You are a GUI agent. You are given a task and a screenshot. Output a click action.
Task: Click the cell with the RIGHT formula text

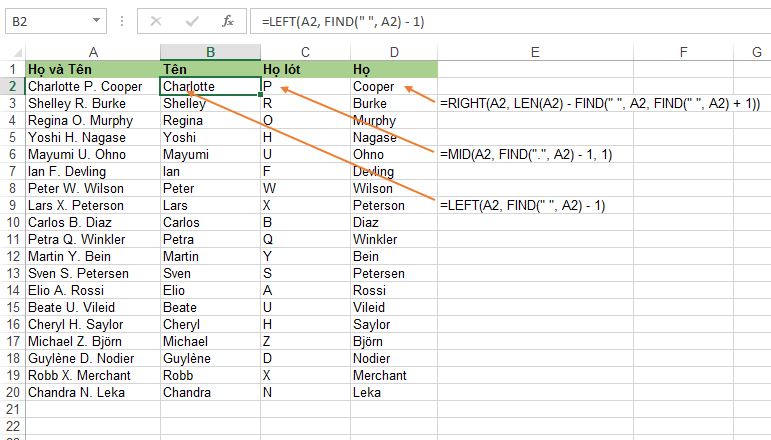tap(600, 104)
